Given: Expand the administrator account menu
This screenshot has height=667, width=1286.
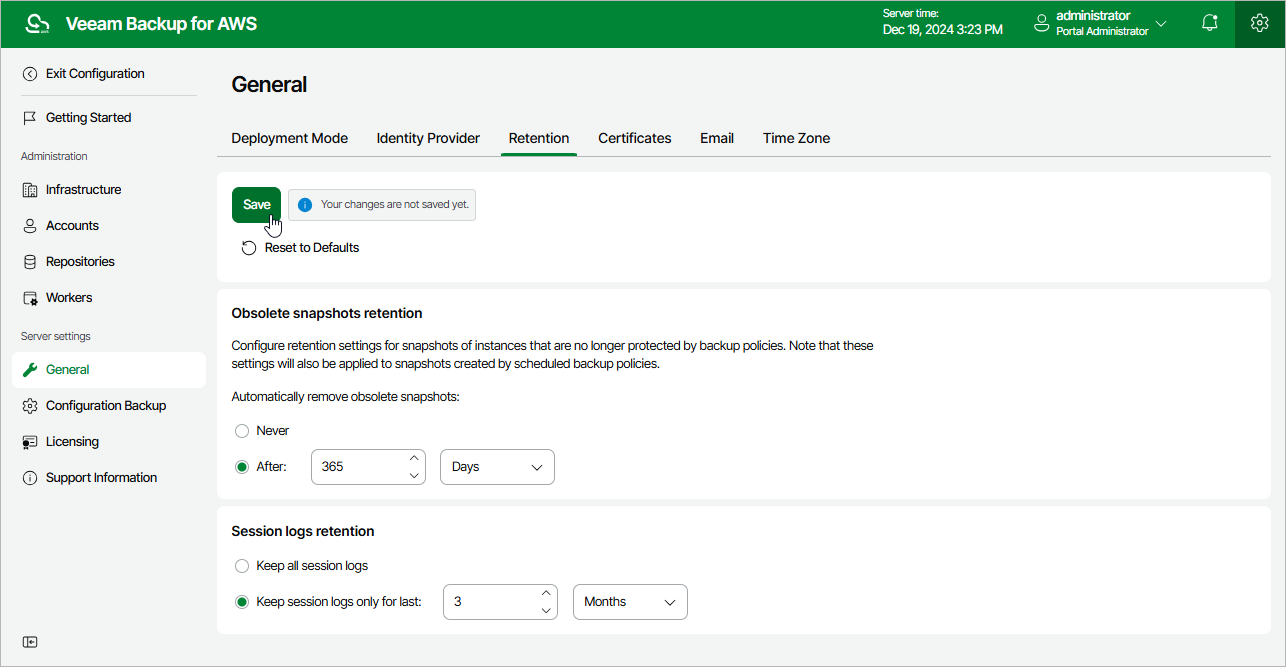Looking at the screenshot, I should (x=1161, y=23).
